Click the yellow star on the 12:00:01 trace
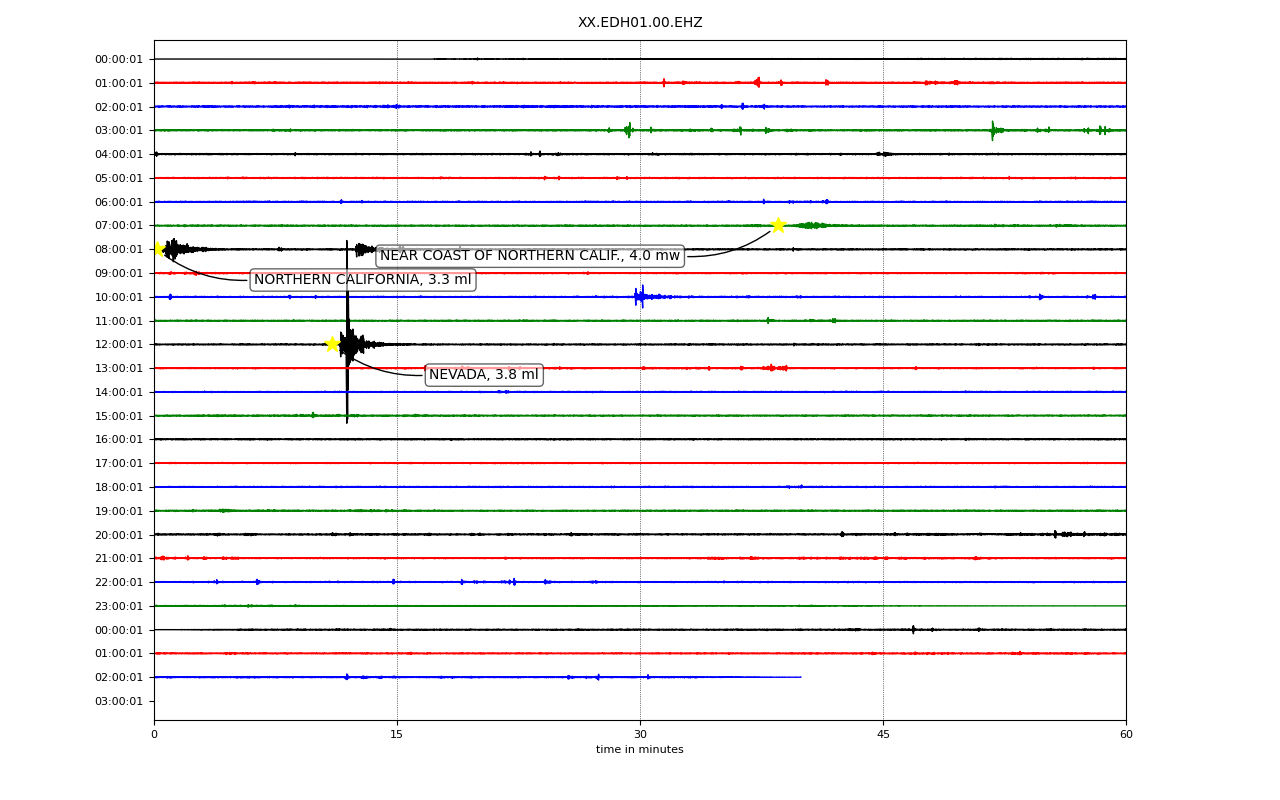Screen dimensions: 1280x800 point(333,344)
